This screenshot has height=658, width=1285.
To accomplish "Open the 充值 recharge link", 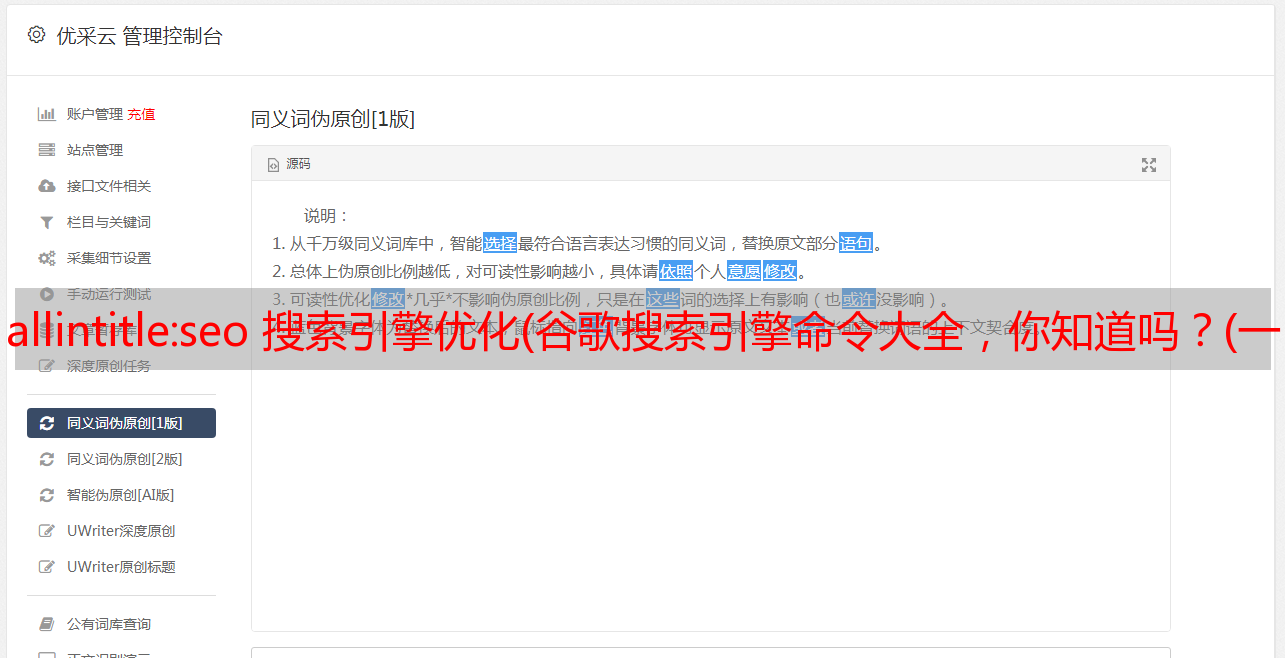I will 141,114.
